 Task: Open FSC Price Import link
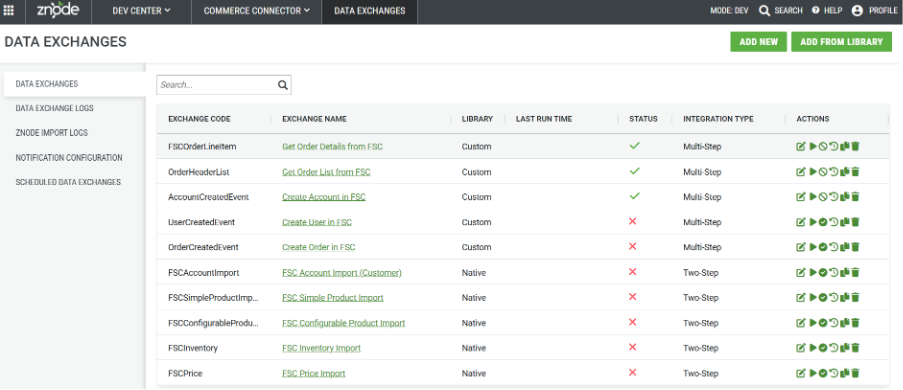click(x=313, y=373)
